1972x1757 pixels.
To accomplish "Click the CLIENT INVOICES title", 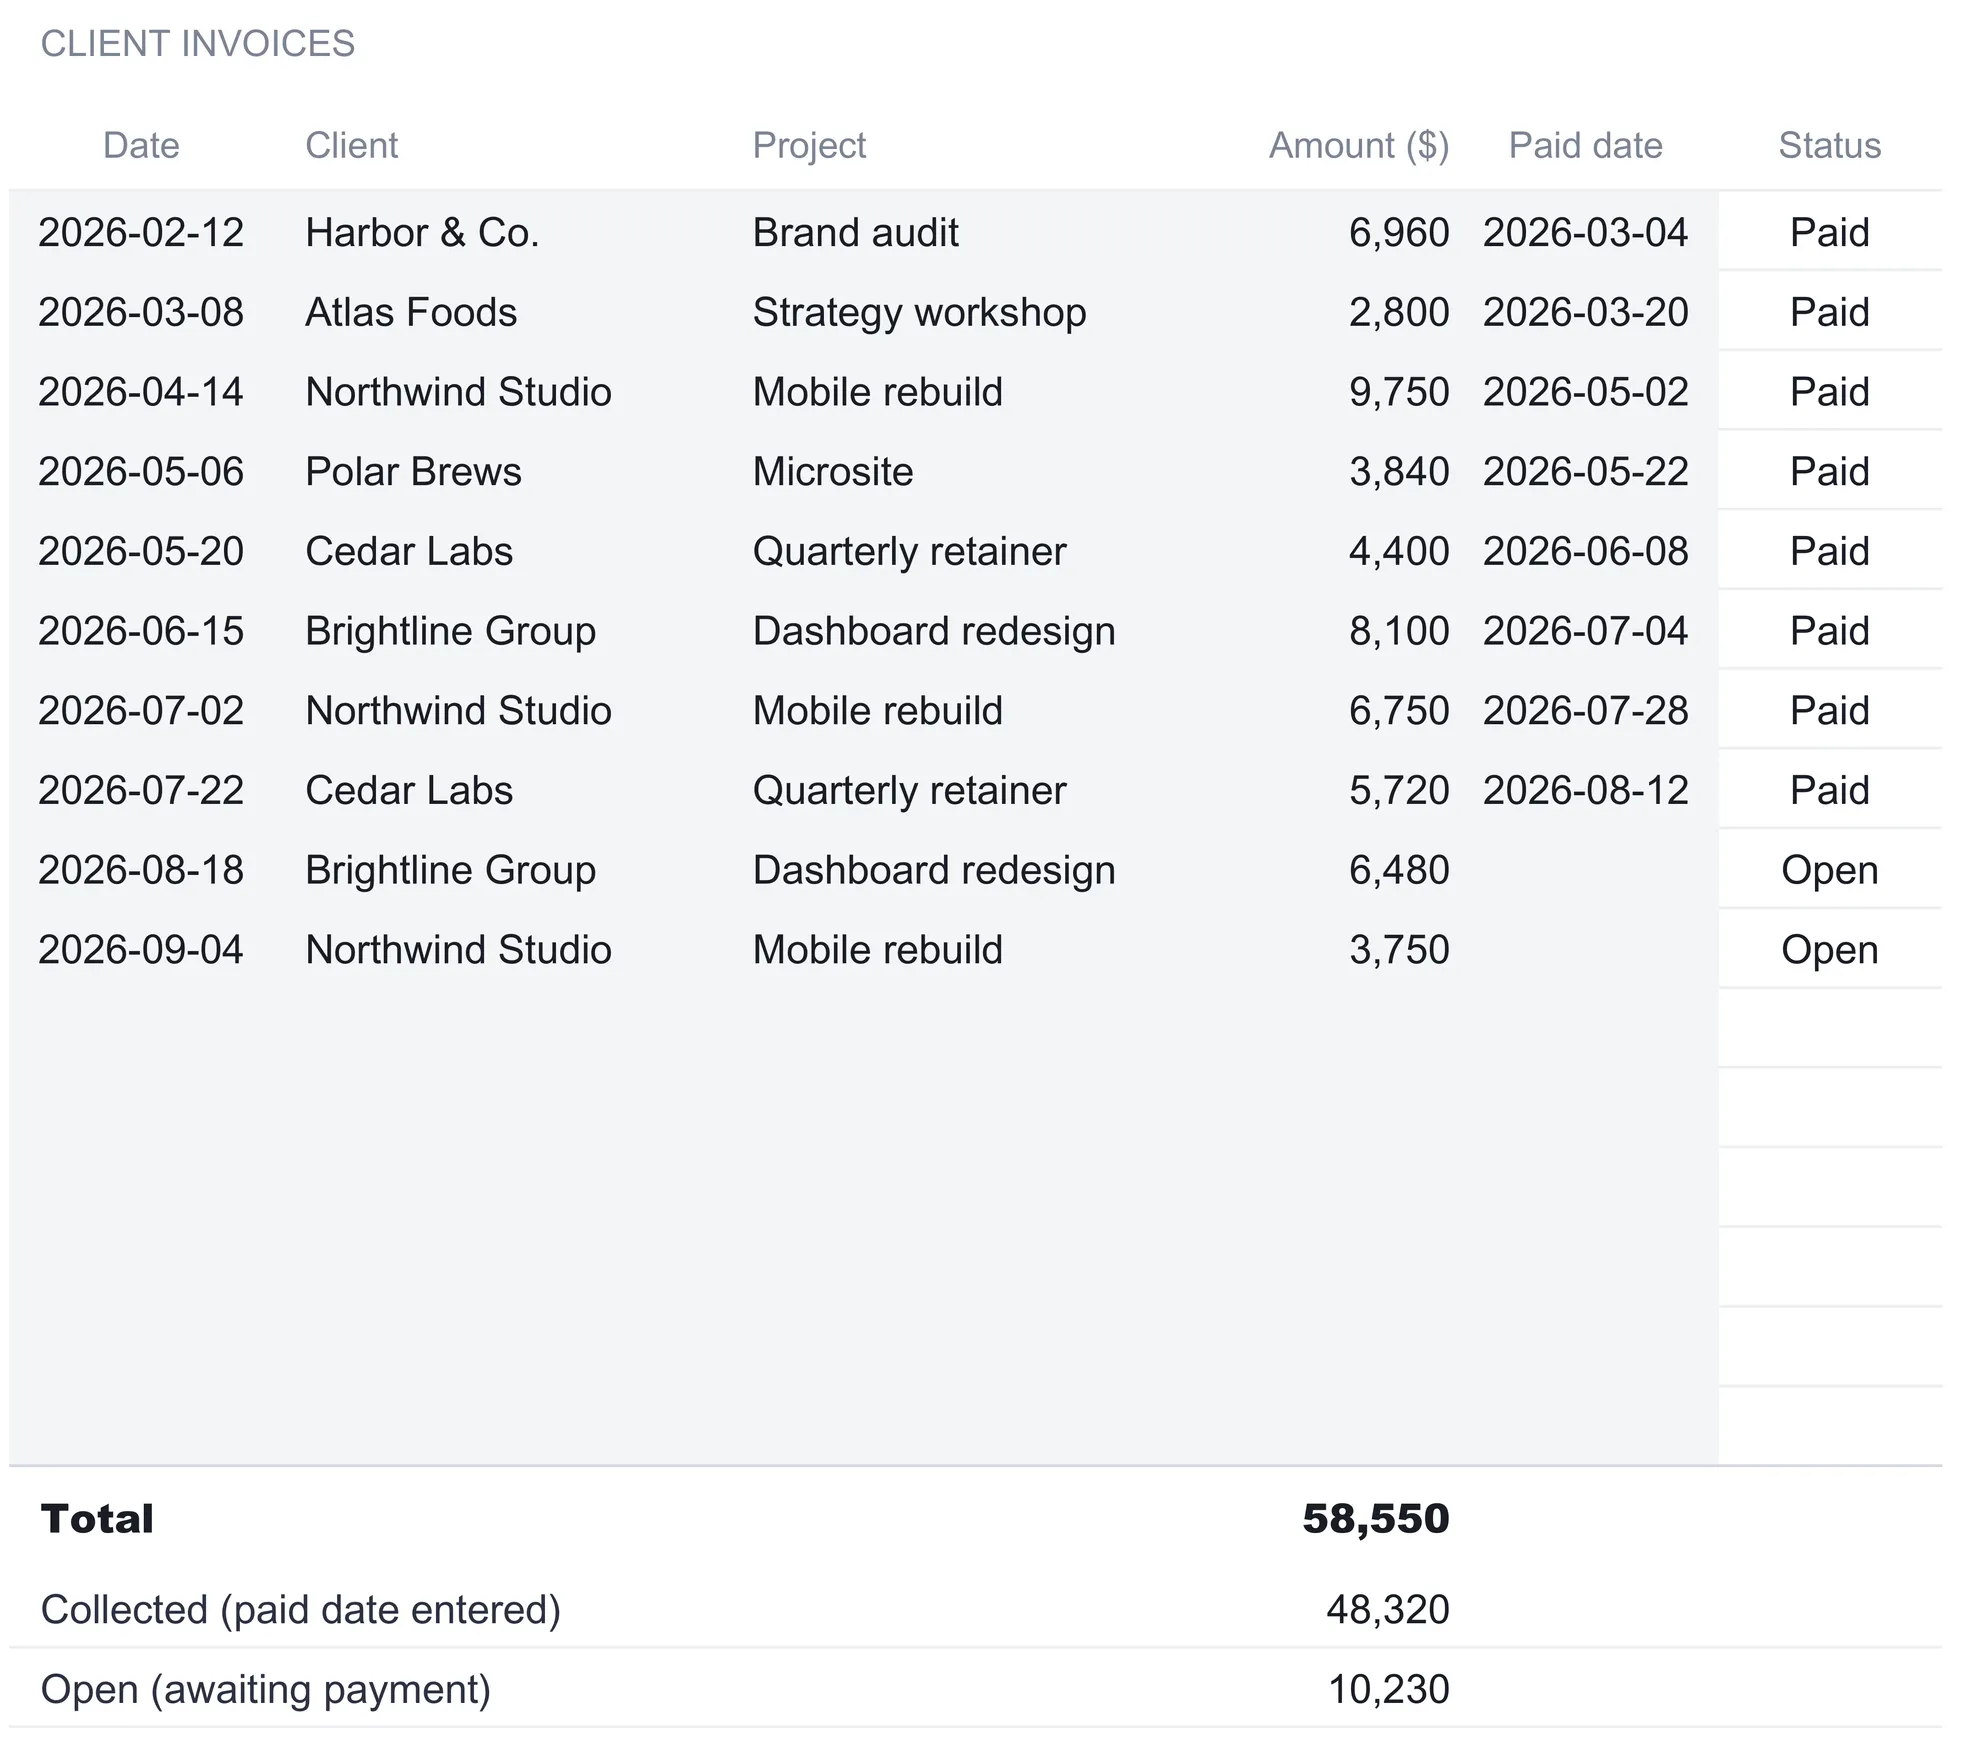I will tap(198, 44).
